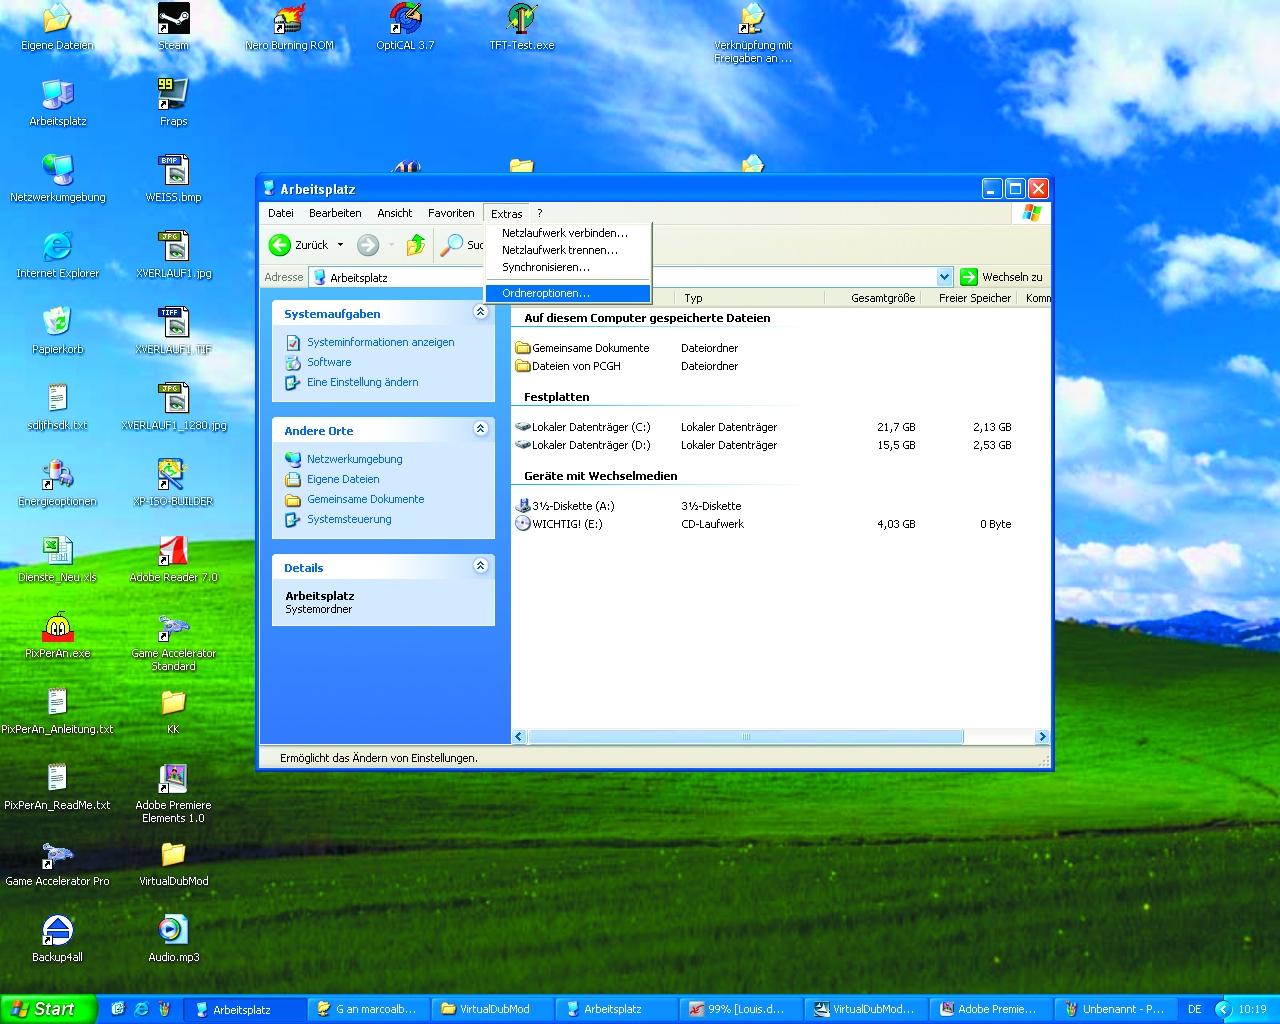Image resolution: width=1280 pixels, height=1024 pixels.
Task: Open Netzwerkumgebung under Andere Orte
Action: point(354,459)
